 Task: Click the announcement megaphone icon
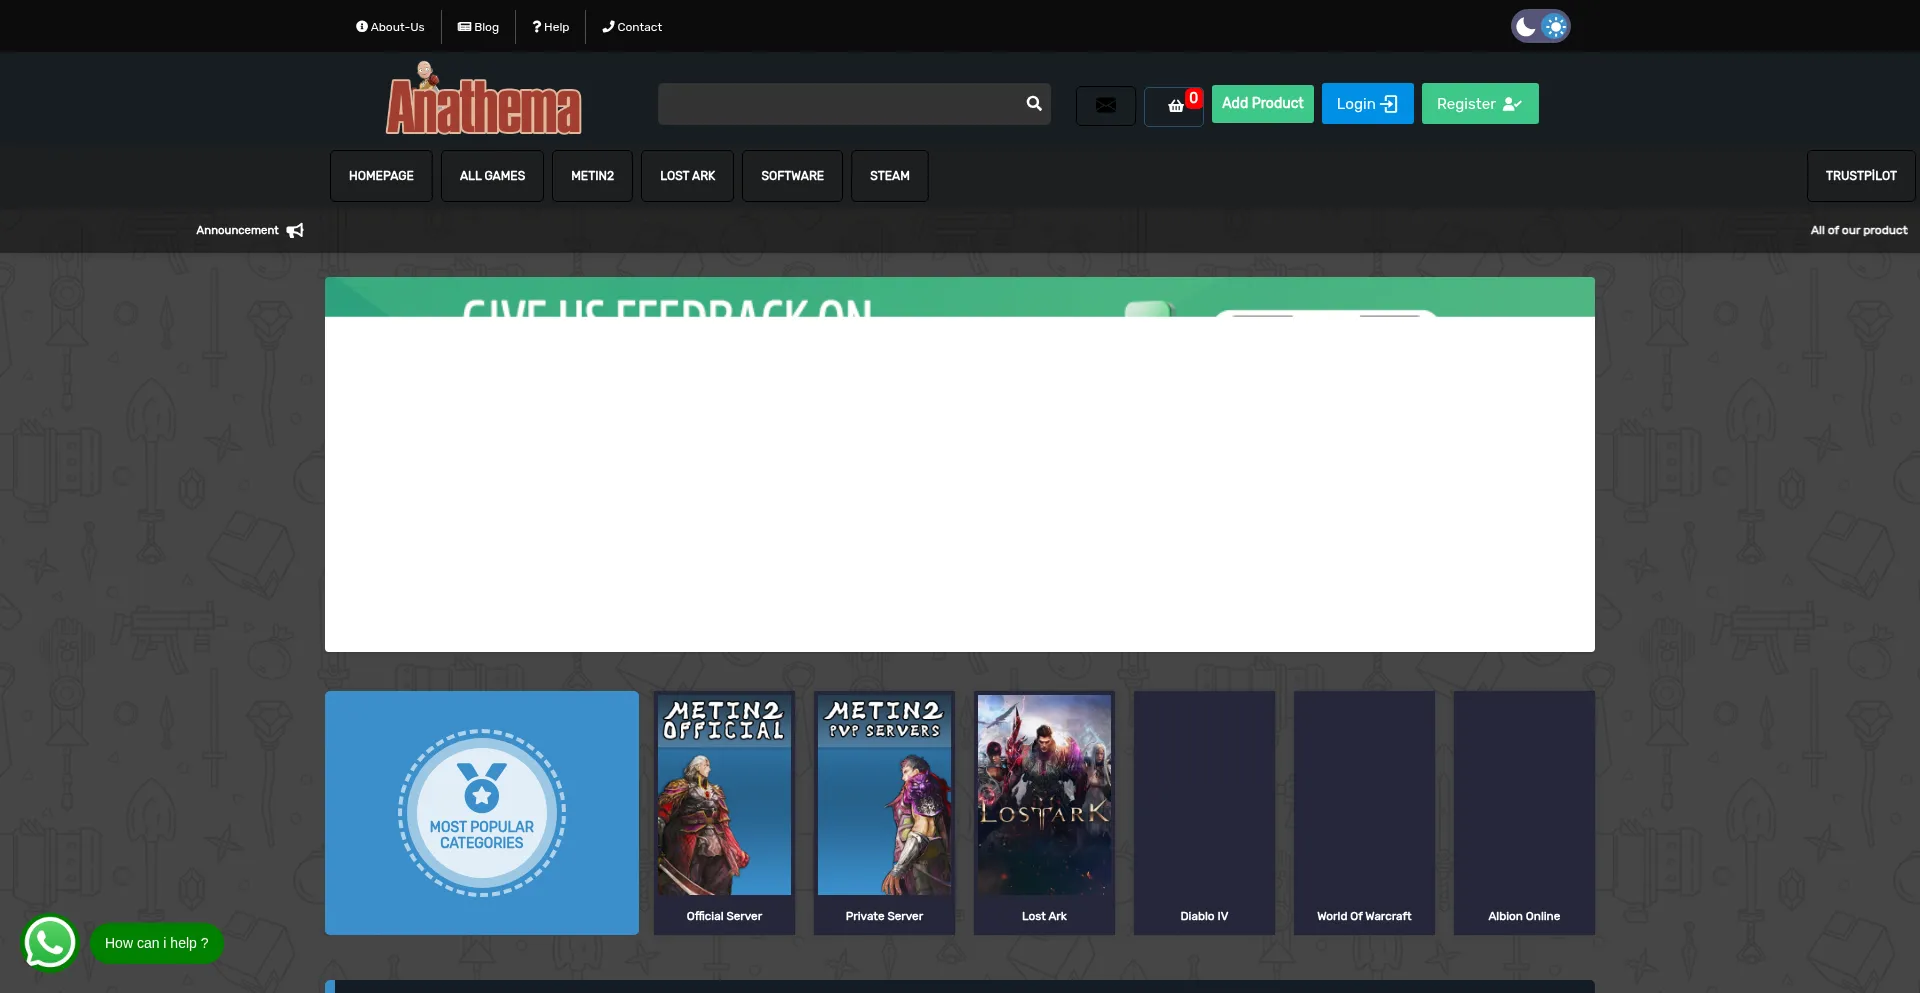[x=295, y=230]
